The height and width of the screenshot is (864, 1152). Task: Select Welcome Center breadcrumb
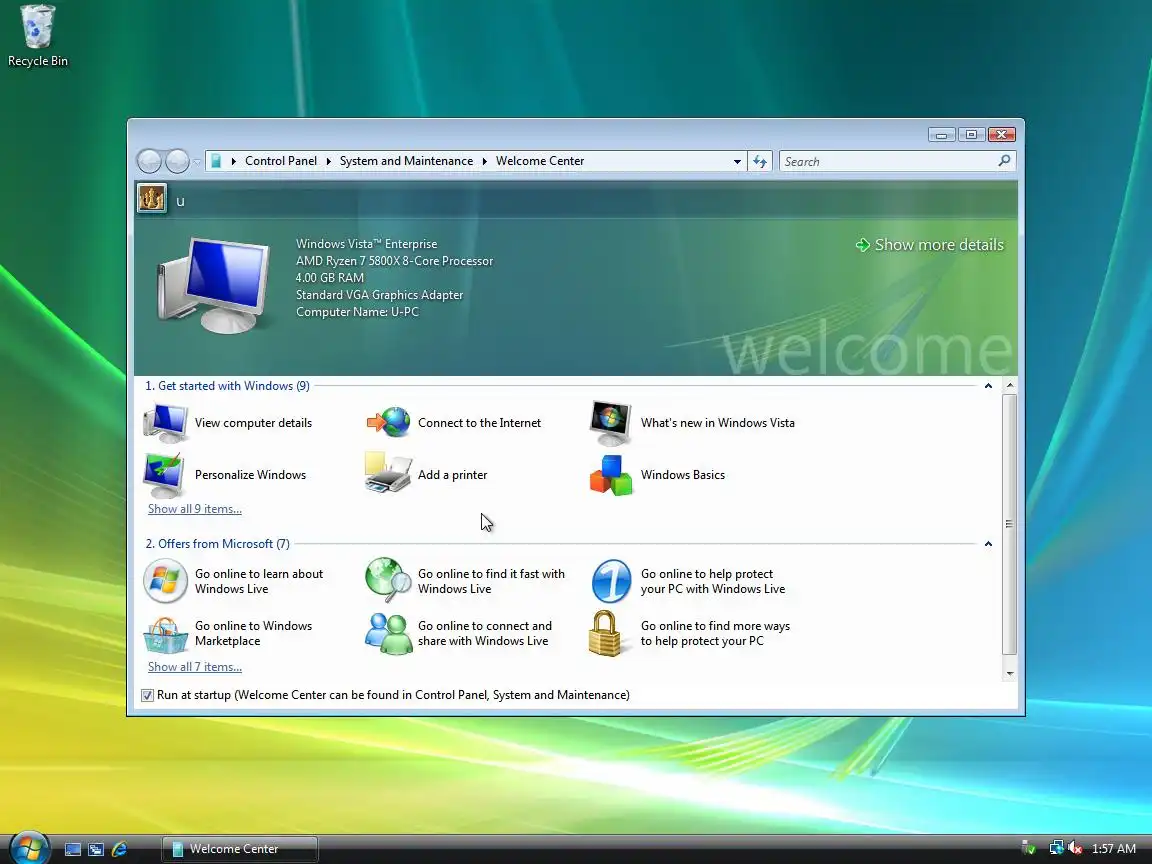coord(540,161)
